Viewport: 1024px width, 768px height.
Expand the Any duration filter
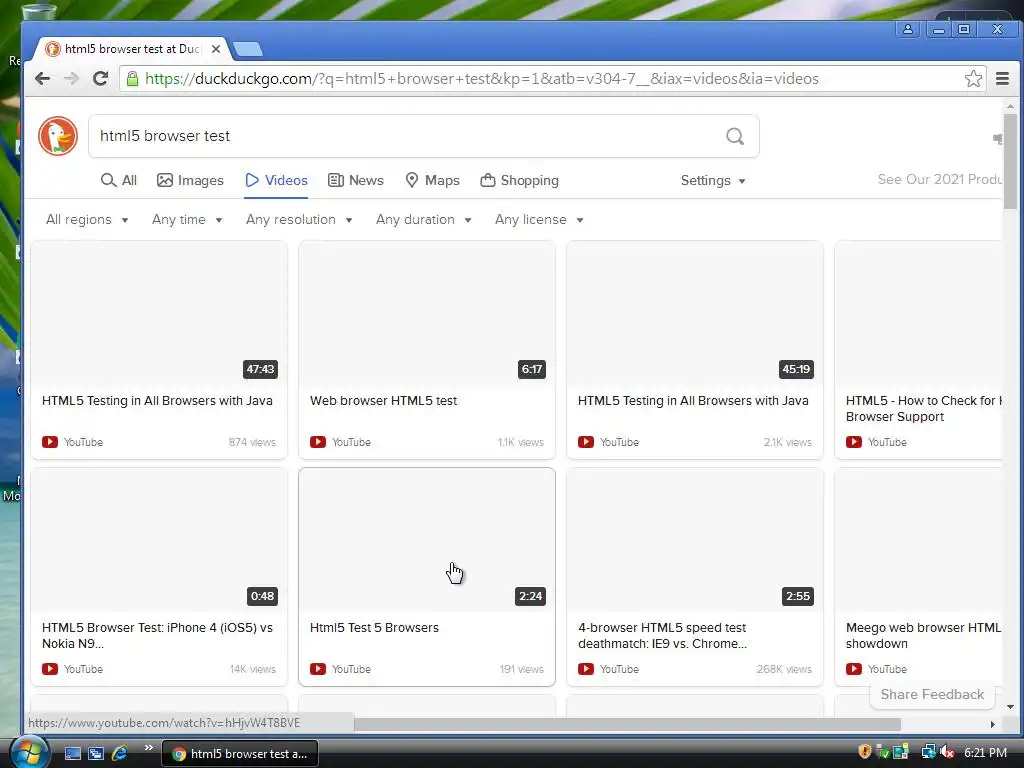(424, 219)
